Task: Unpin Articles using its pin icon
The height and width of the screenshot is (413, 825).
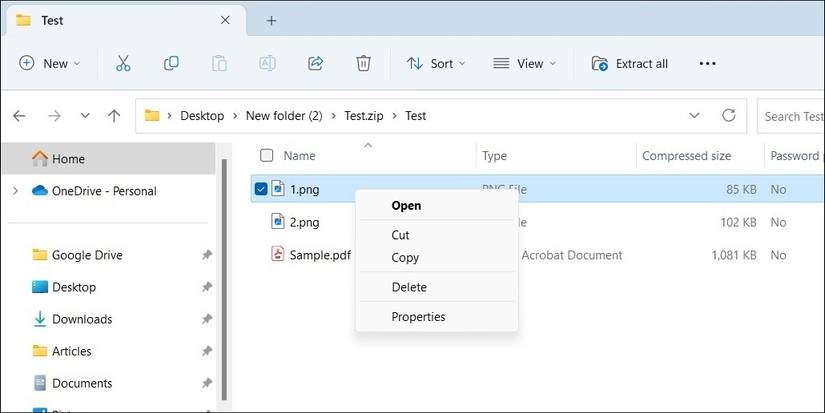Action: tap(207, 351)
